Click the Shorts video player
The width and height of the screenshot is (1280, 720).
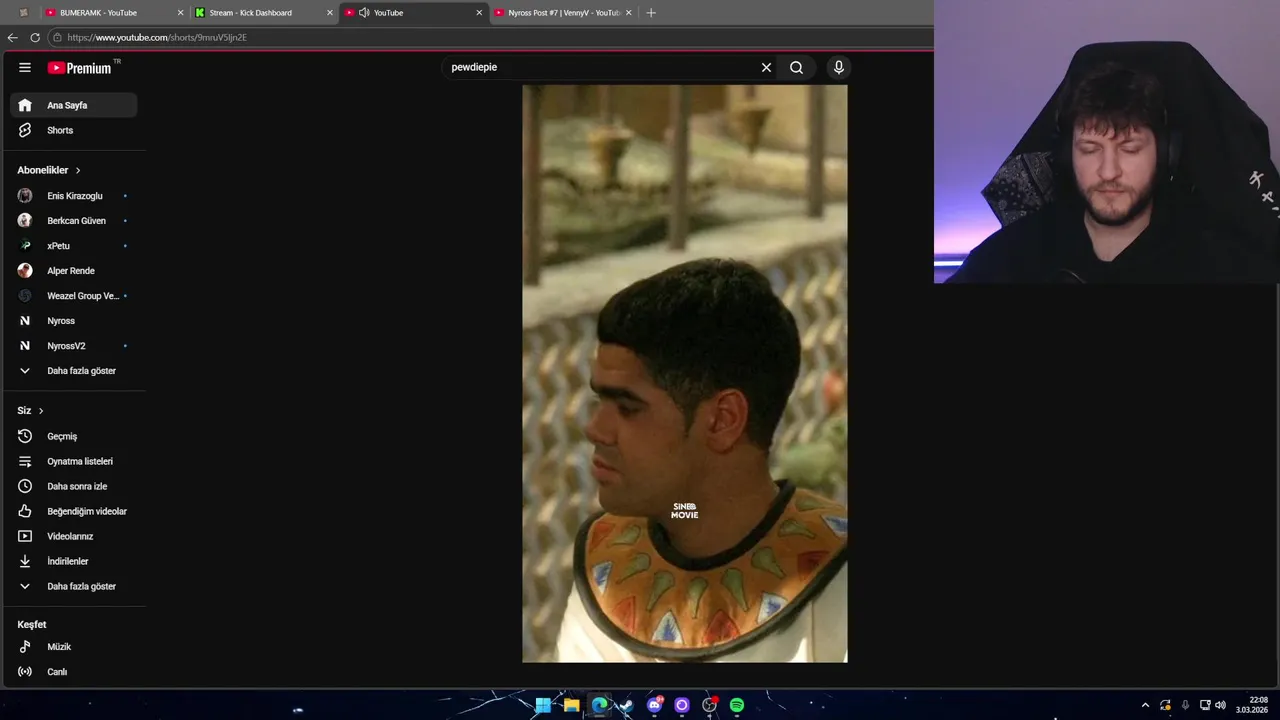coord(684,373)
